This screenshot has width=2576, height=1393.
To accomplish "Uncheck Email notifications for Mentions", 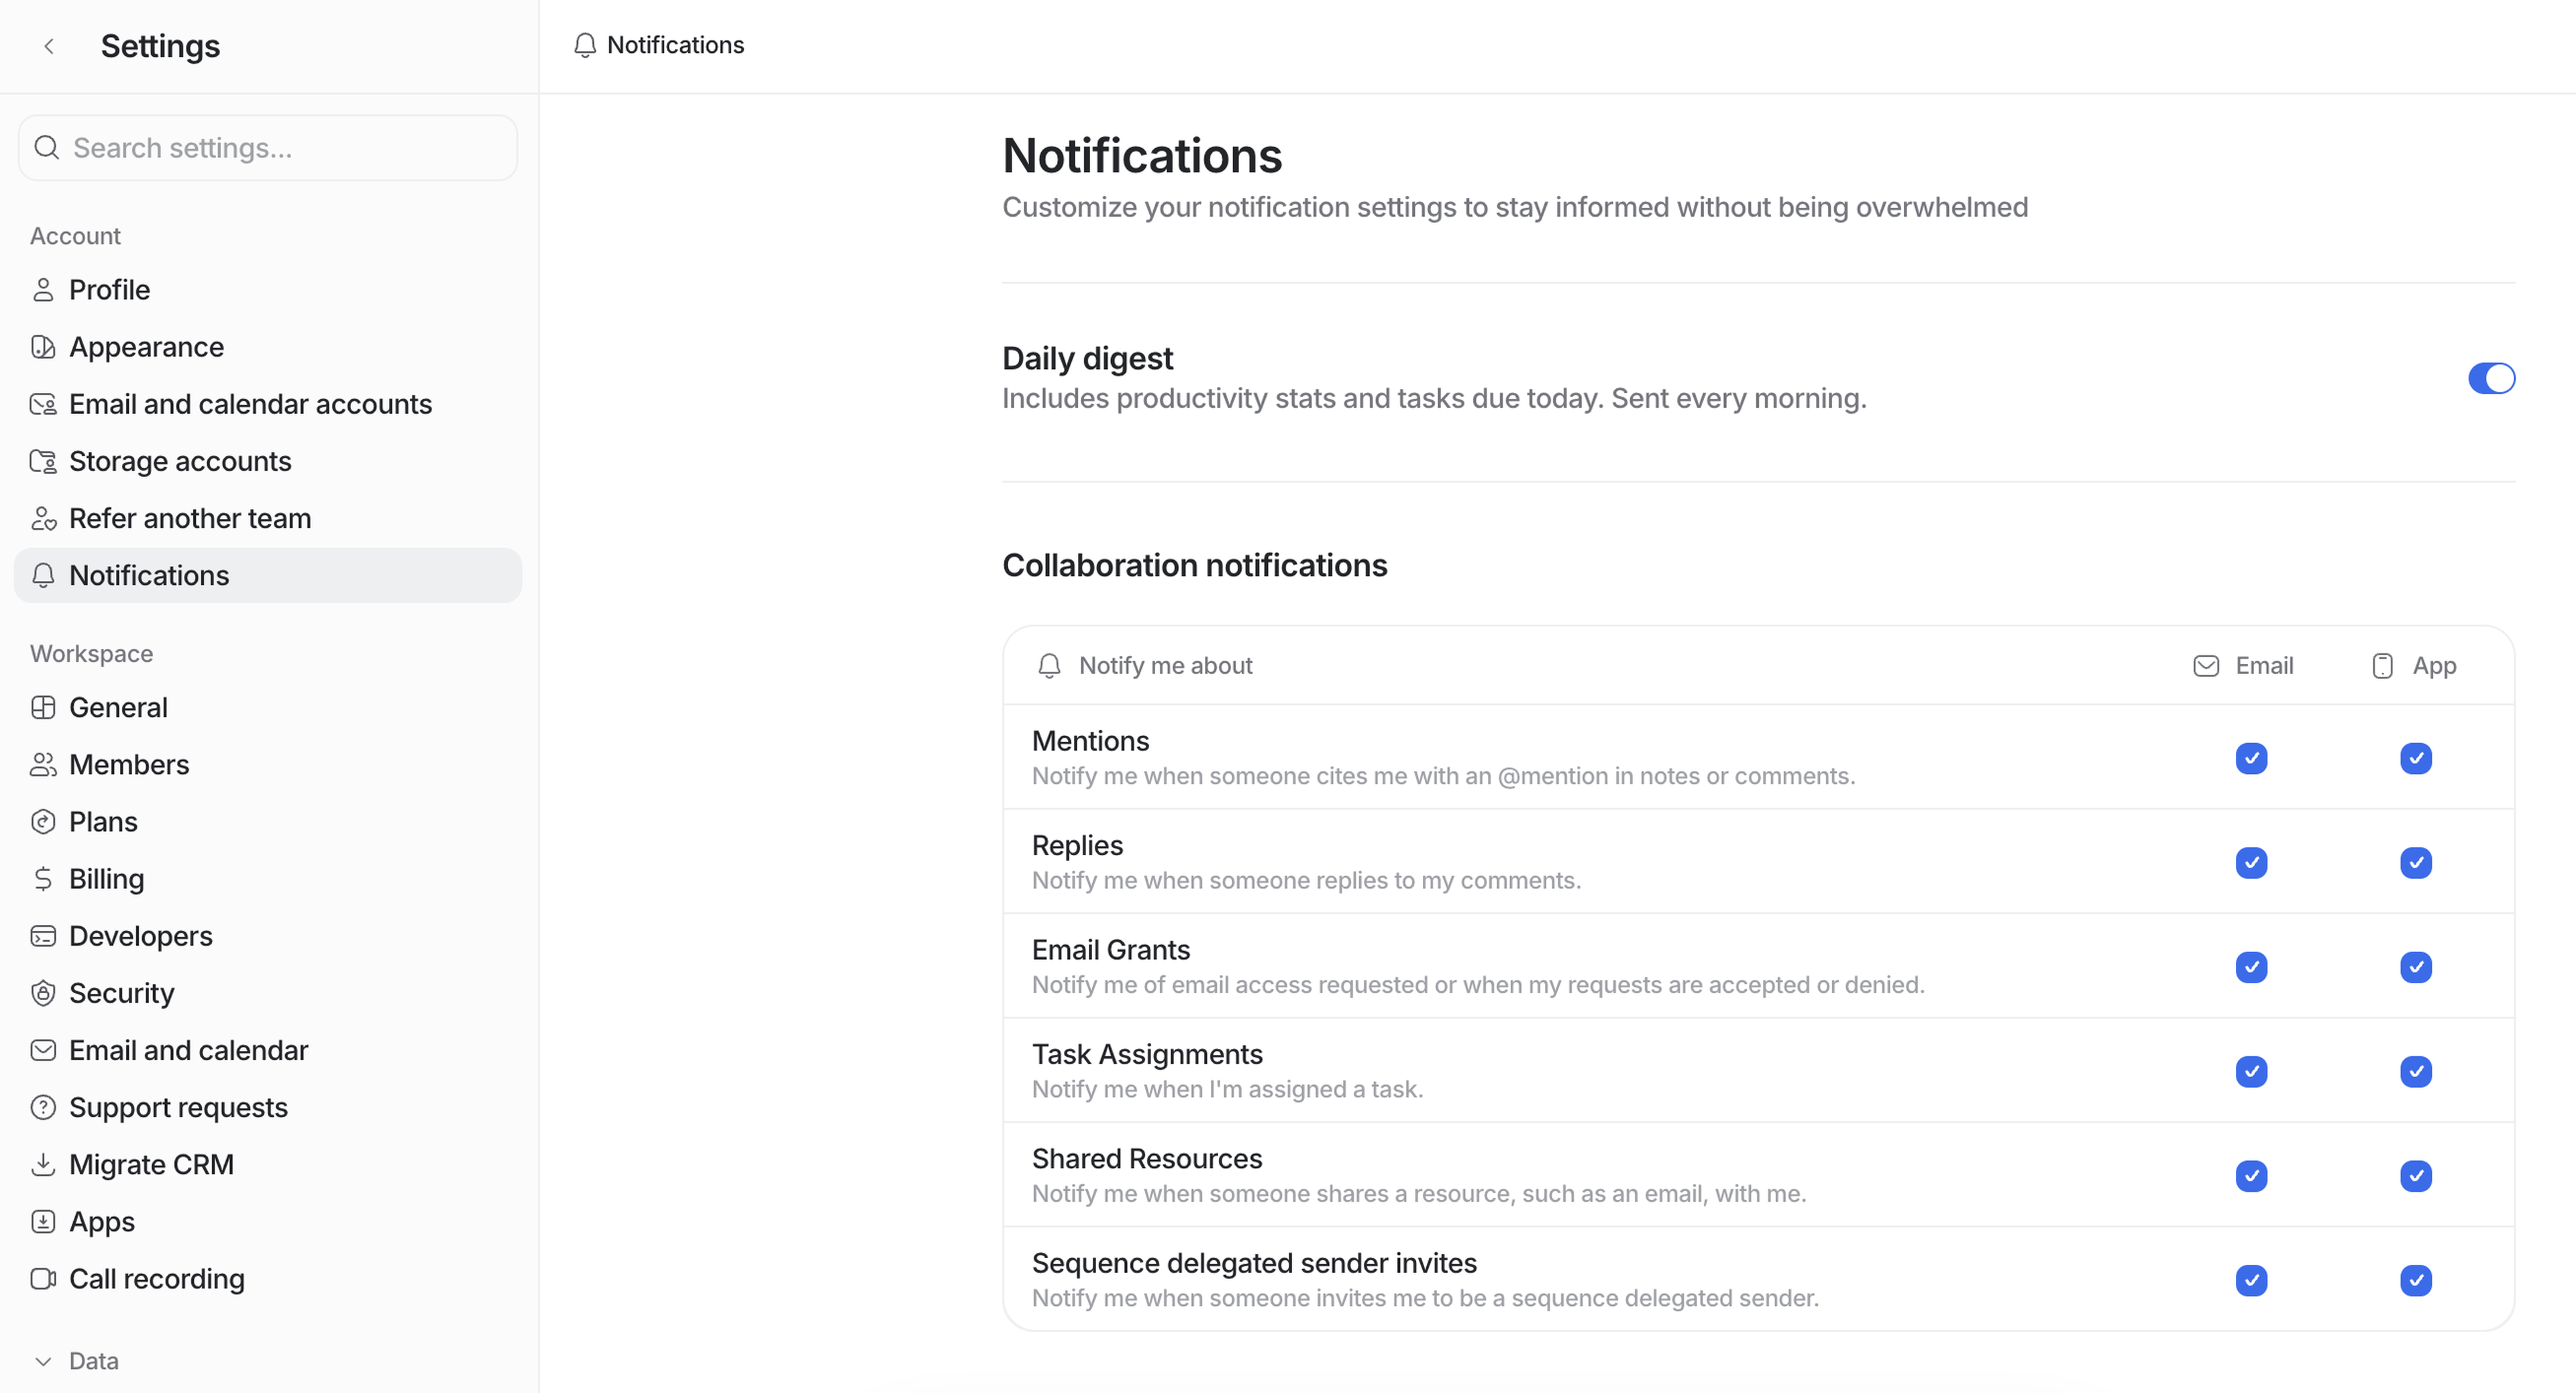I will (x=2251, y=758).
